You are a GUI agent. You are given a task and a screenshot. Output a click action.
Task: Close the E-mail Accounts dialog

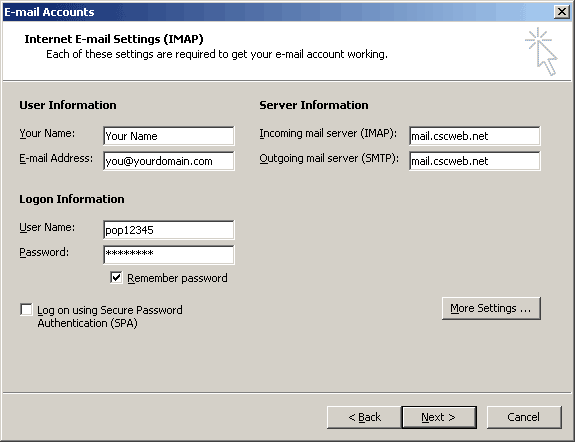click(561, 12)
